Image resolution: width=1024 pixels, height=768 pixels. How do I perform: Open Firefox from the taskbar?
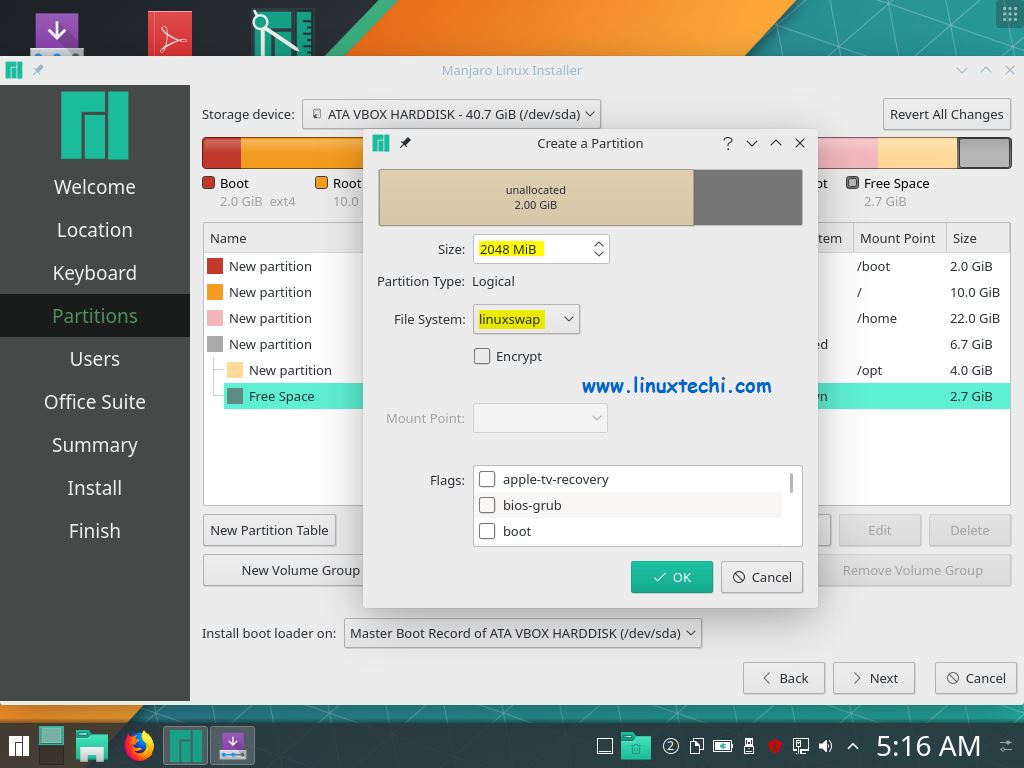coord(139,745)
